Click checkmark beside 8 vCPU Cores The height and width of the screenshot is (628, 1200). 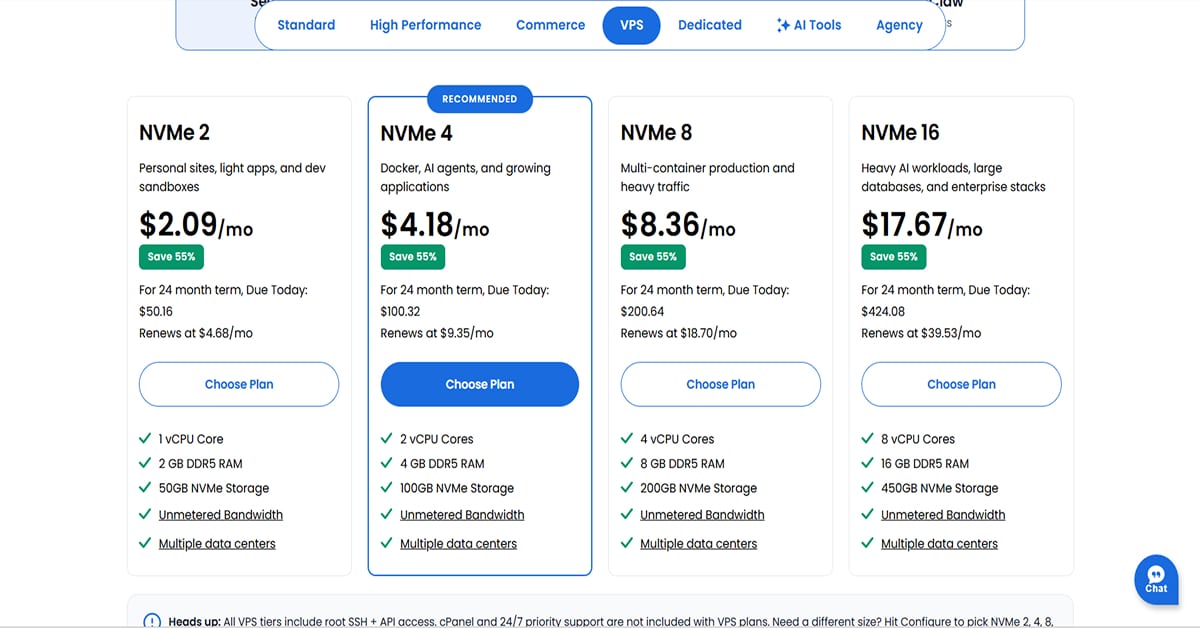pyautogui.click(x=868, y=438)
